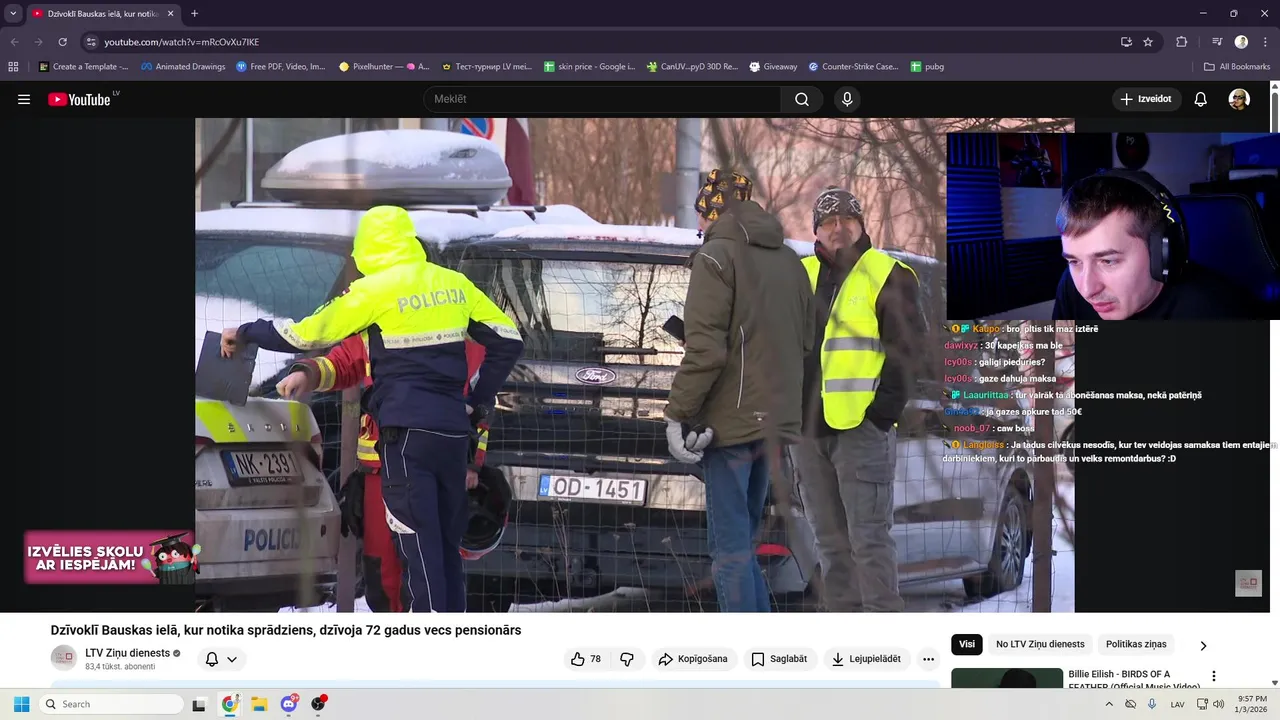This screenshot has height=720, width=1280.
Task: Open more actions three-dot menu under video
Action: coord(928,659)
